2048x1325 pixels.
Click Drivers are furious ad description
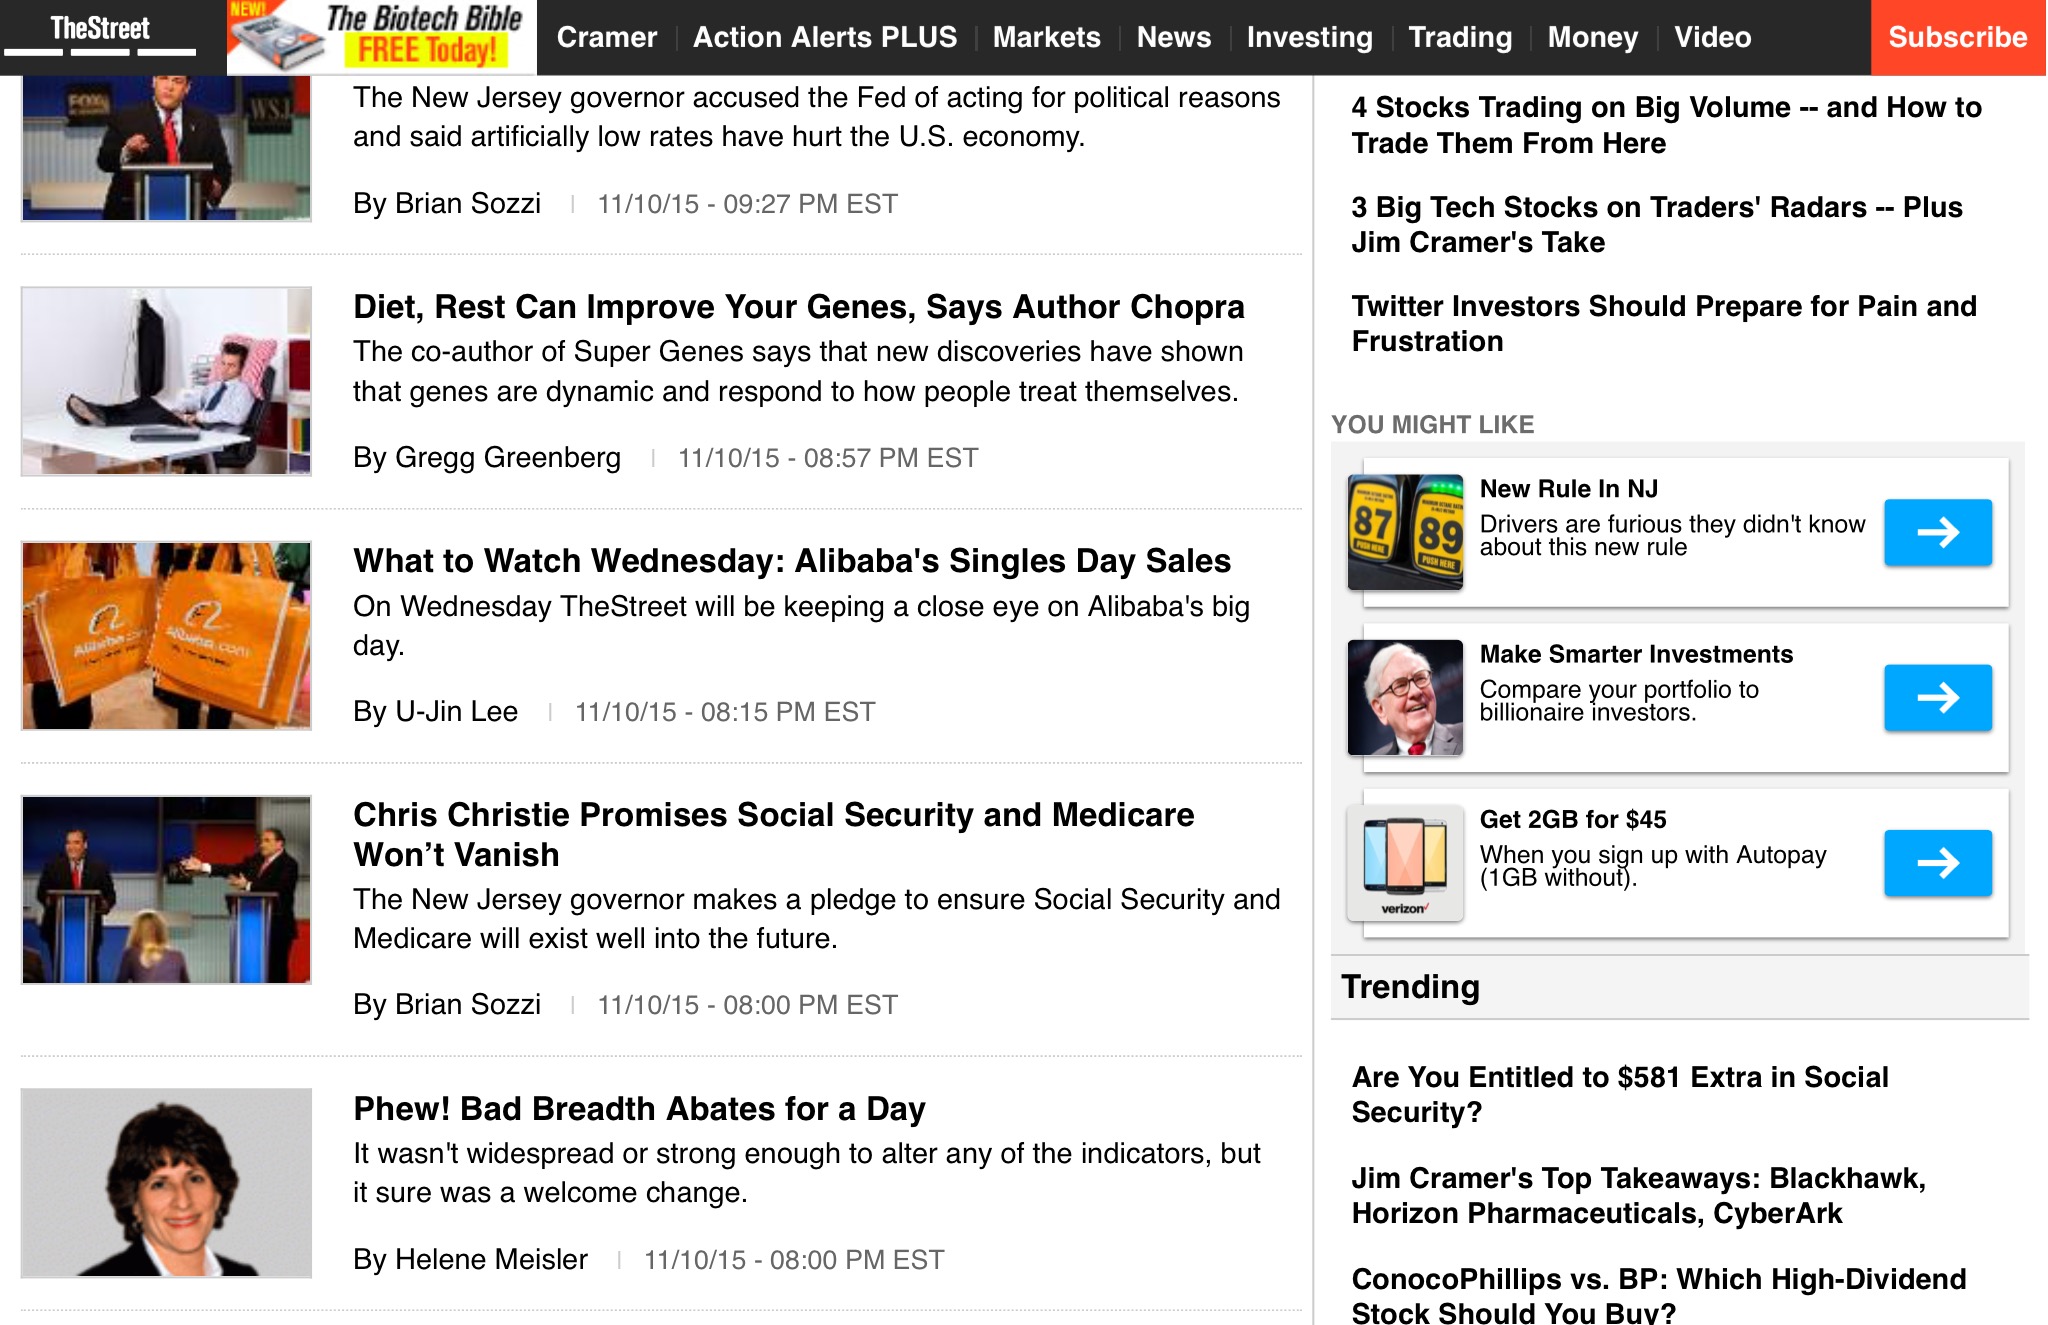[1672, 535]
